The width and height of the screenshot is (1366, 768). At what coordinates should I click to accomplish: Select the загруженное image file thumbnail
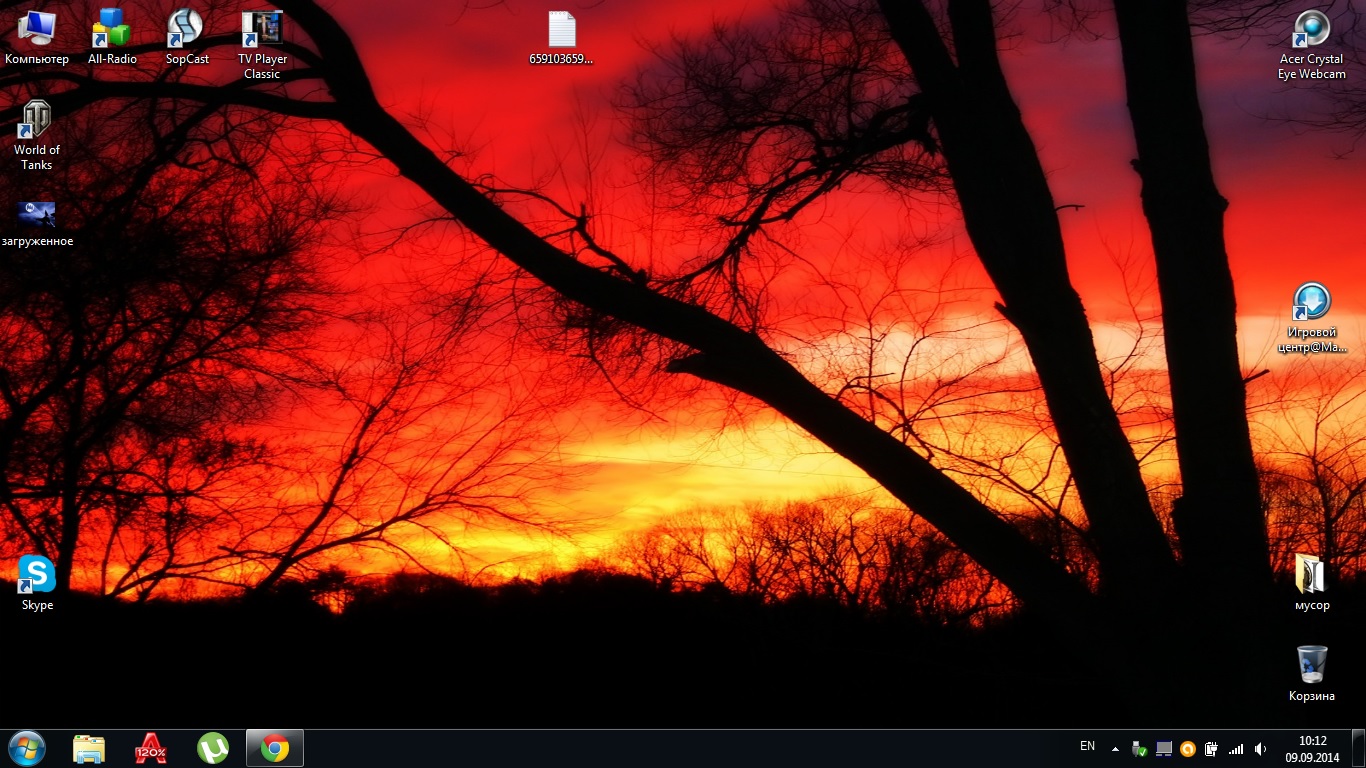click(x=37, y=223)
